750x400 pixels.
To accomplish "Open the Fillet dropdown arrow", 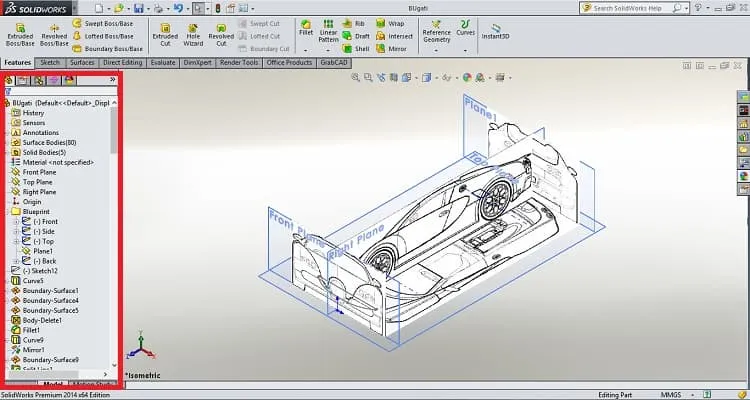I will 306,50.
